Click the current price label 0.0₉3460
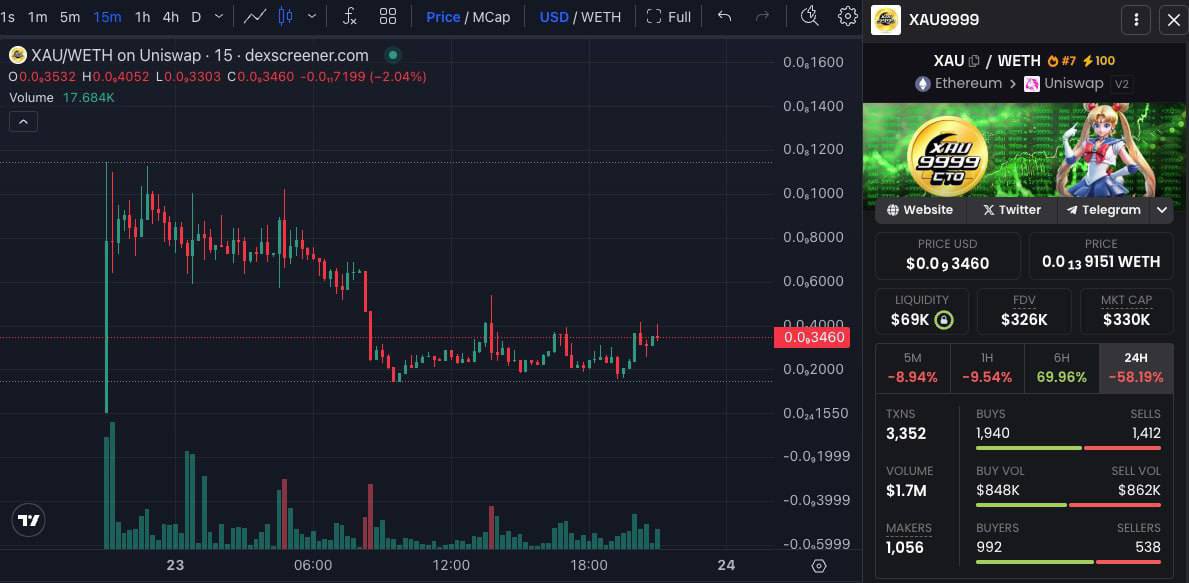This screenshot has width=1189, height=583. point(811,337)
